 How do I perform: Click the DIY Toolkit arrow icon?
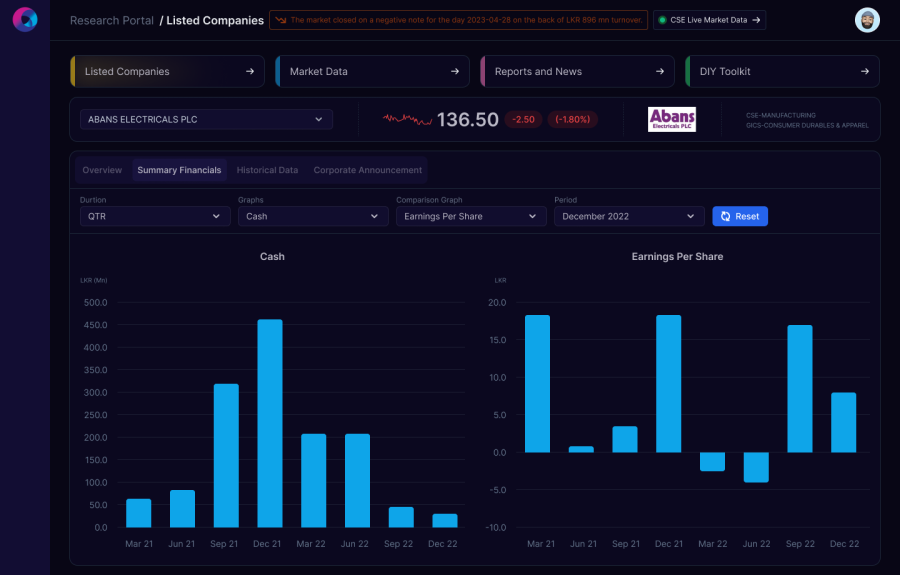(x=864, y=71)
